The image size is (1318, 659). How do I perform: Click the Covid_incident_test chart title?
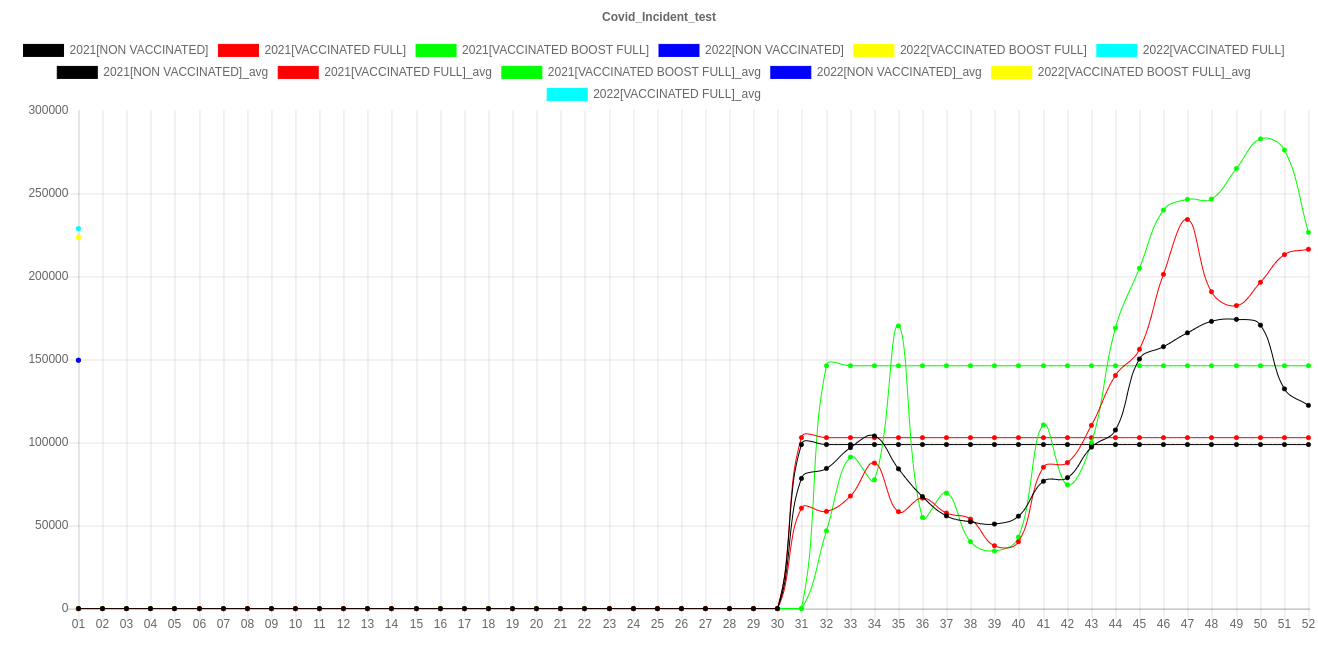pyautogui.click(x=658, y=17)
